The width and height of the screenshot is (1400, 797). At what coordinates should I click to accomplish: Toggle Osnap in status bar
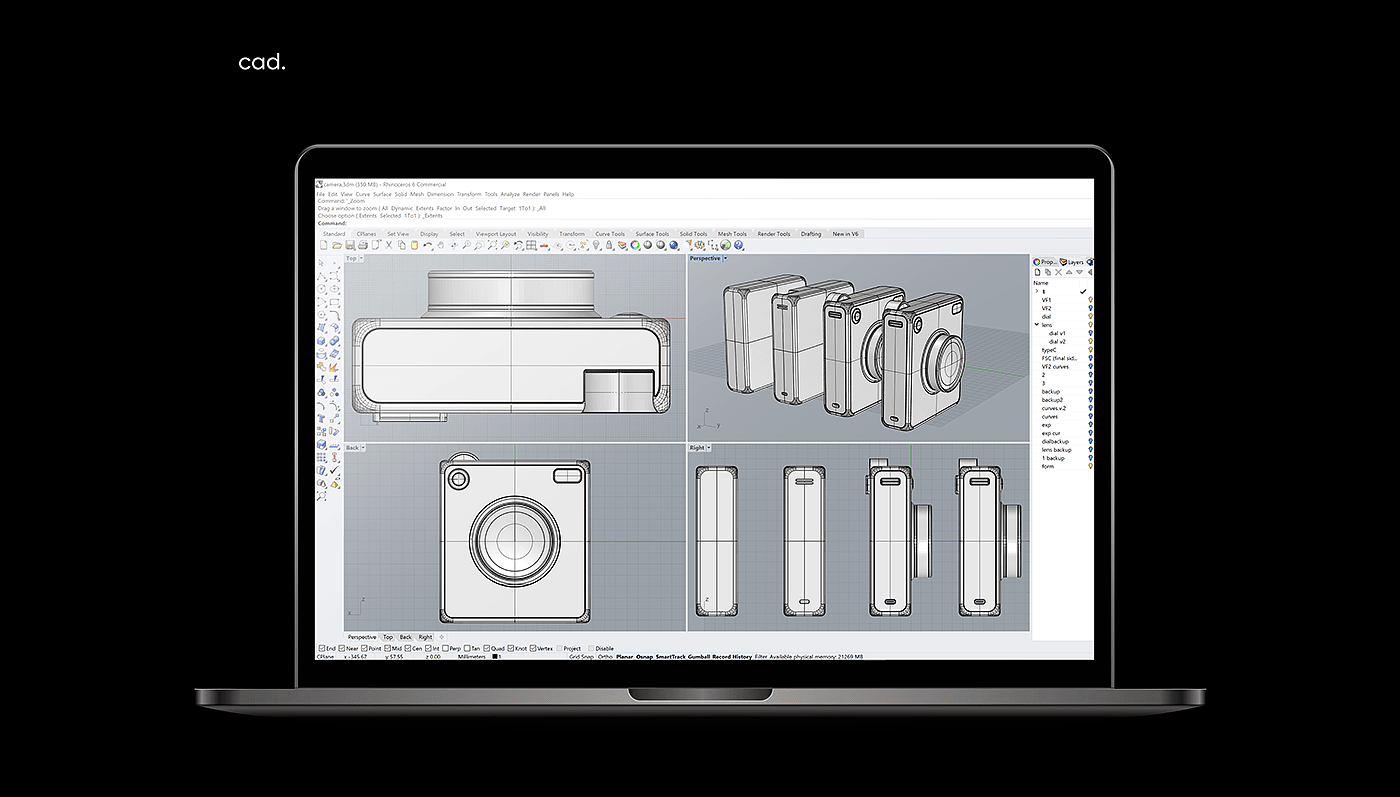(644, 657)
